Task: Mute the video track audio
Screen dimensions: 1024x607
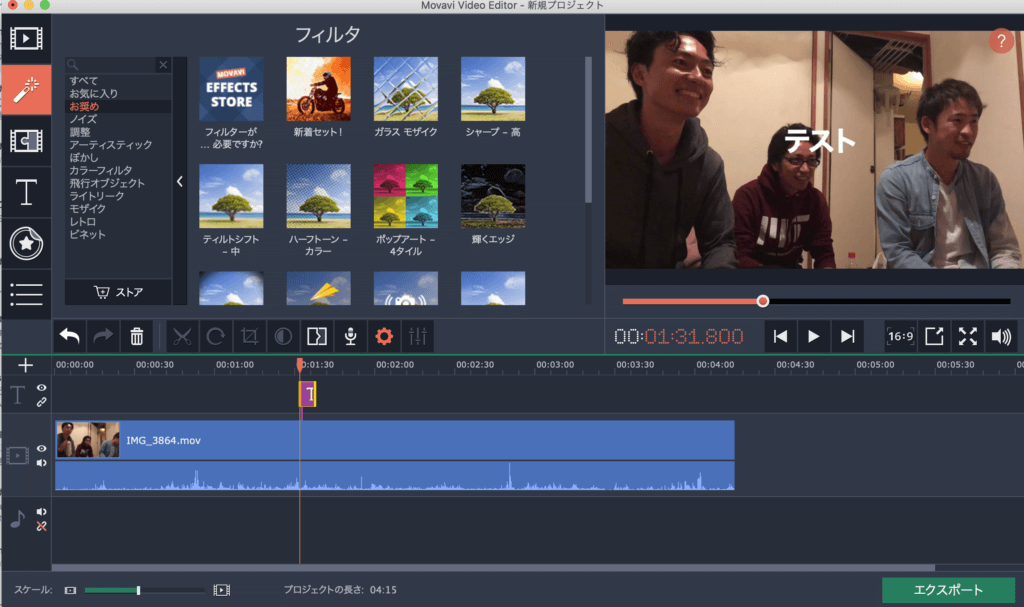Action: coord(41,463)
